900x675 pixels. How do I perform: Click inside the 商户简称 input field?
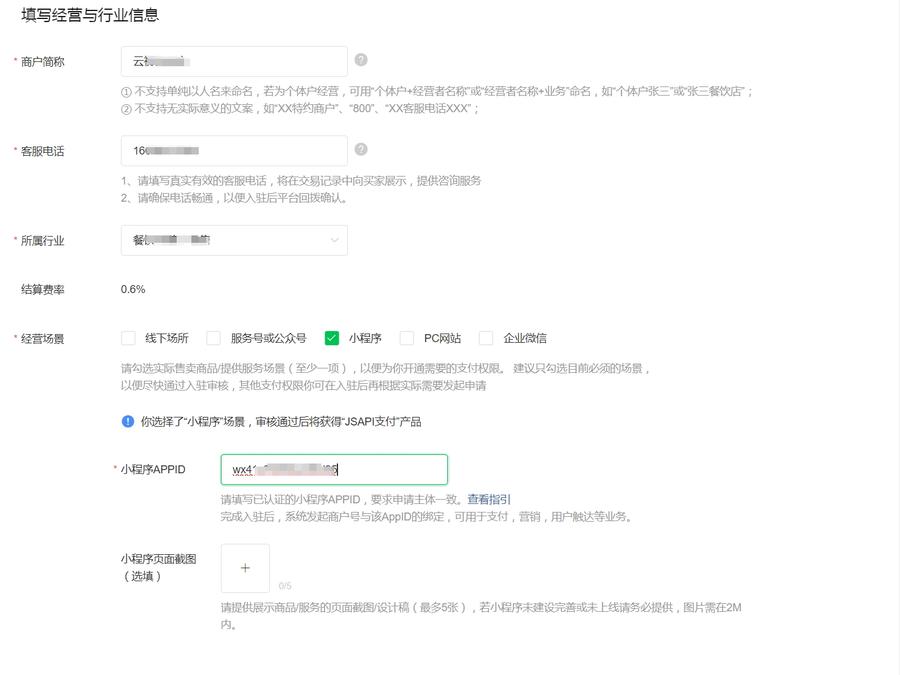coord(234,61)
